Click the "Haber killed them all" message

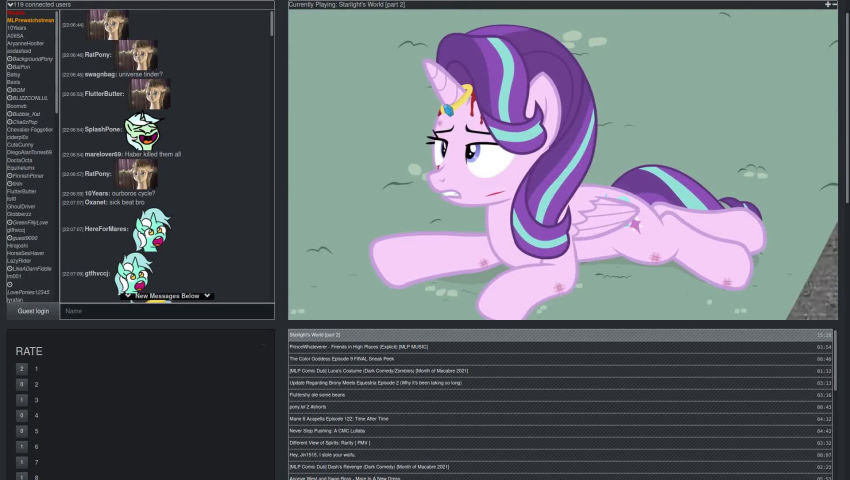click(x=153, y=155)
